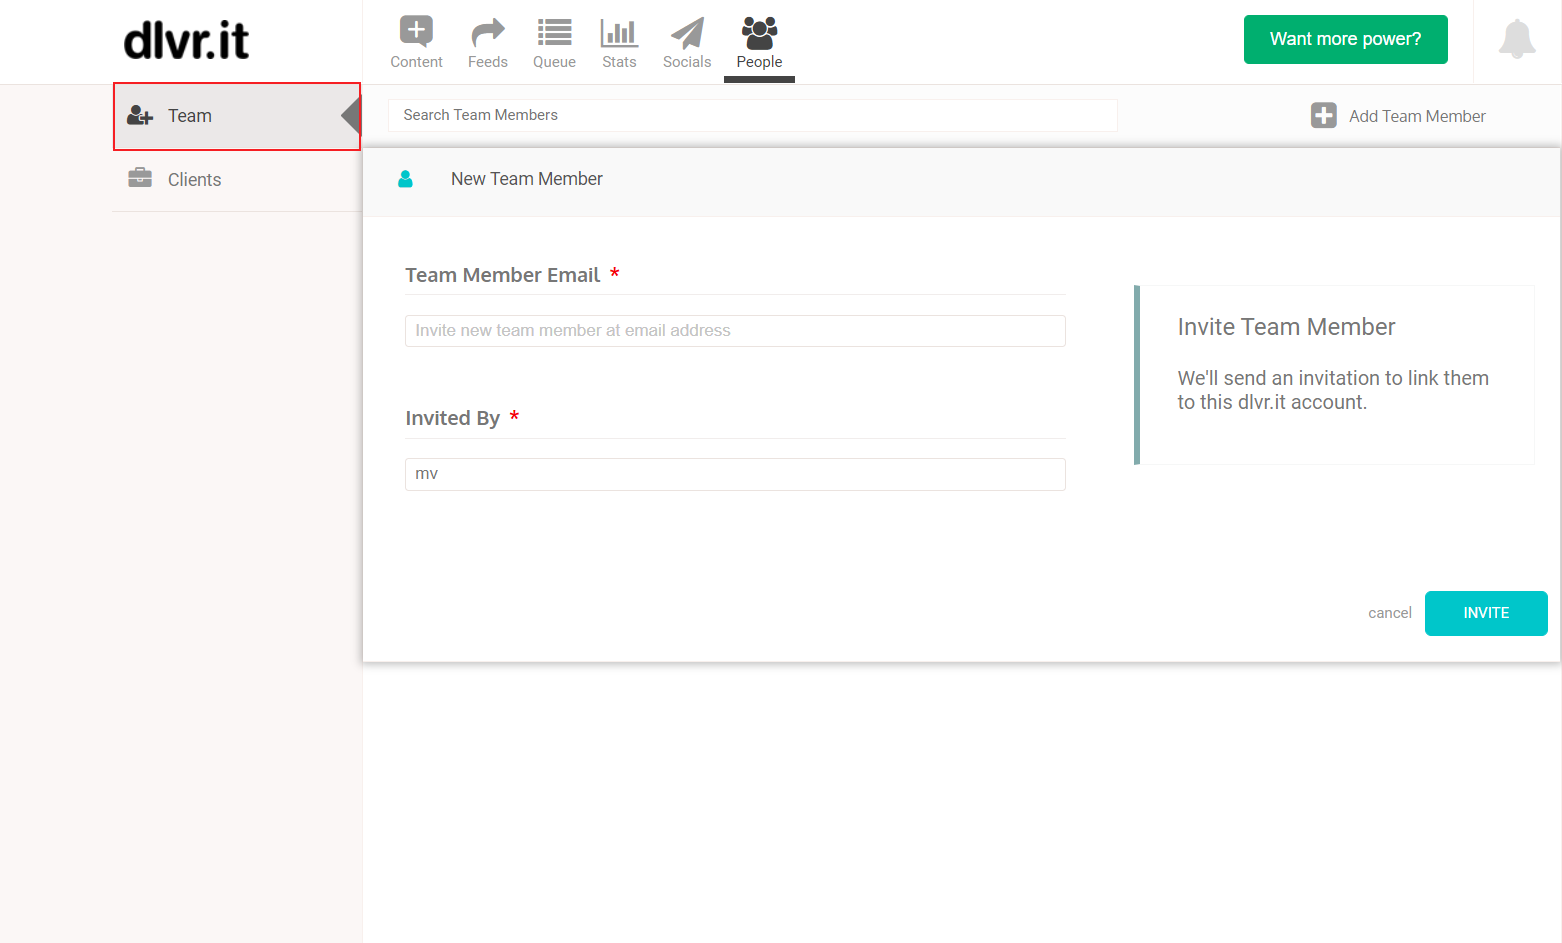Click the New Team Member person icon

click(x=405, y=179)
